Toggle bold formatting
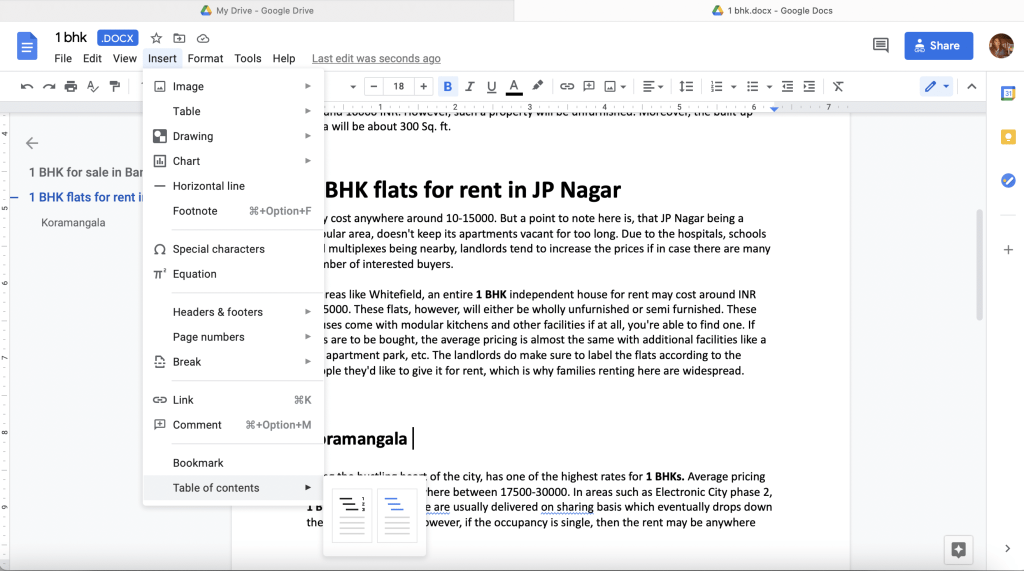The image size is (1024, 571). (447, 86)
